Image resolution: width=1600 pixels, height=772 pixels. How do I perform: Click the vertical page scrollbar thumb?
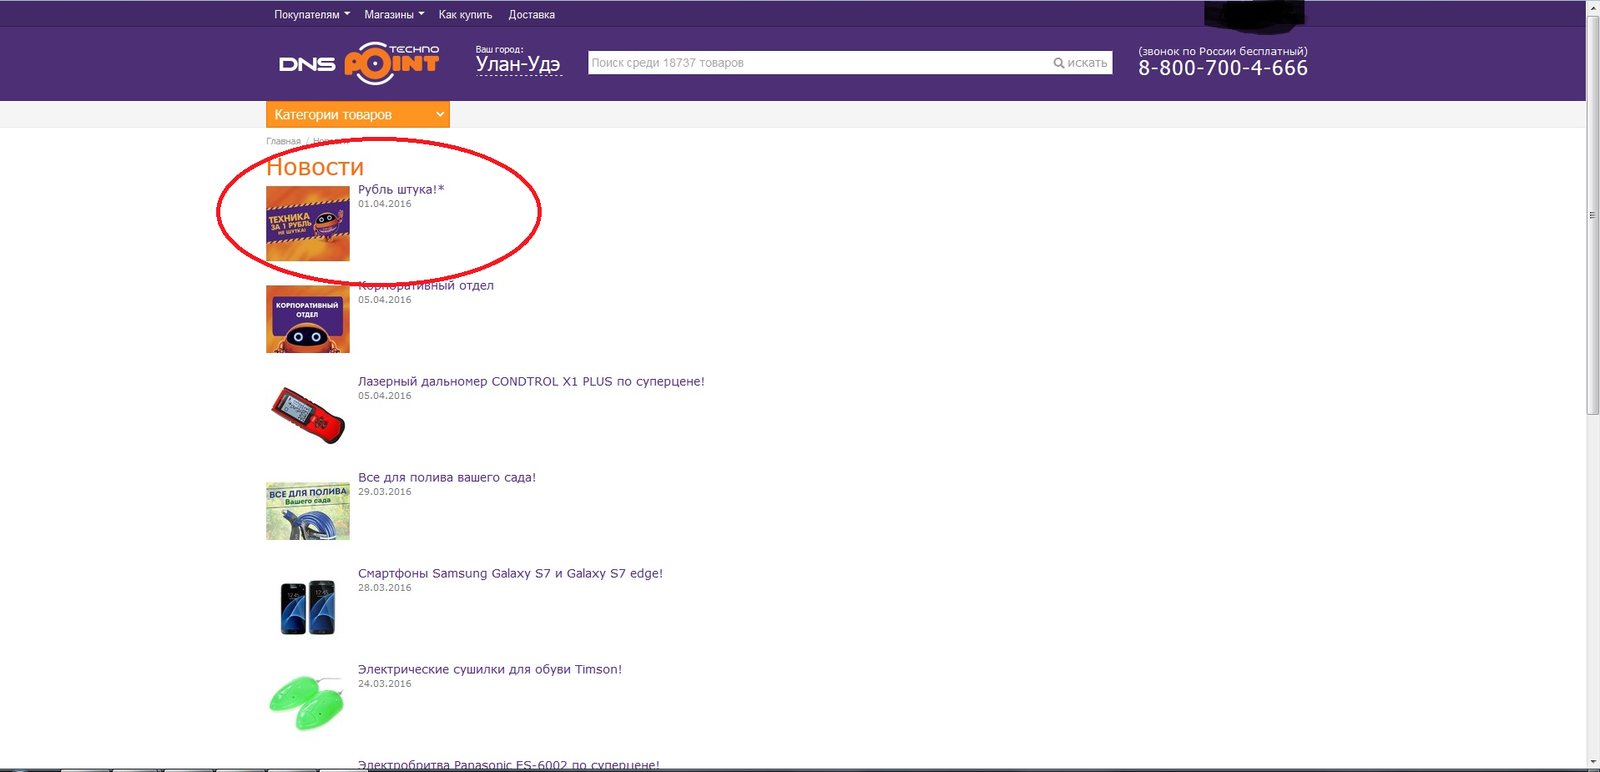1593,214
